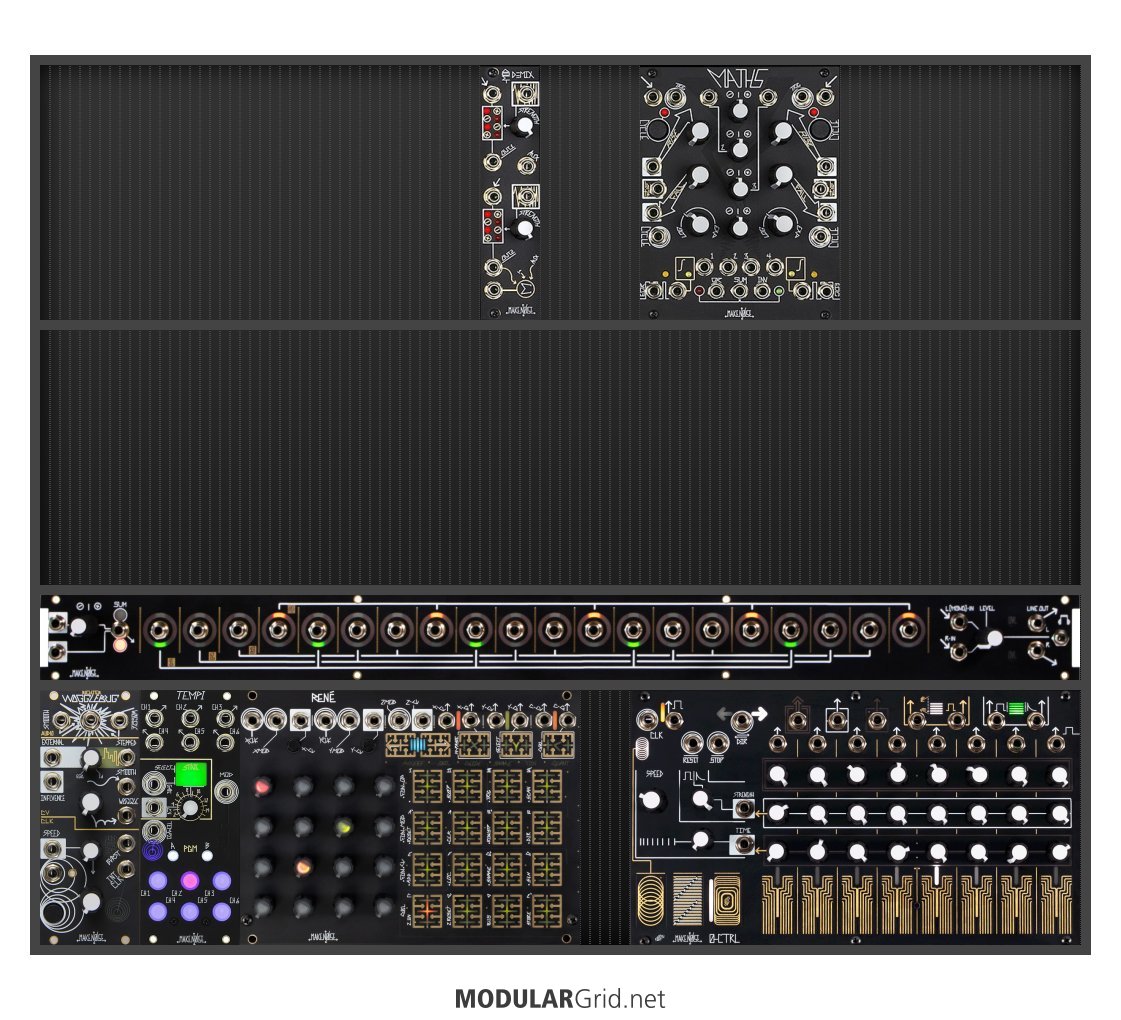Click the DIR jack on 0-CTRL
Viewport: 1121px width, 1020px height.
[741, 721]
